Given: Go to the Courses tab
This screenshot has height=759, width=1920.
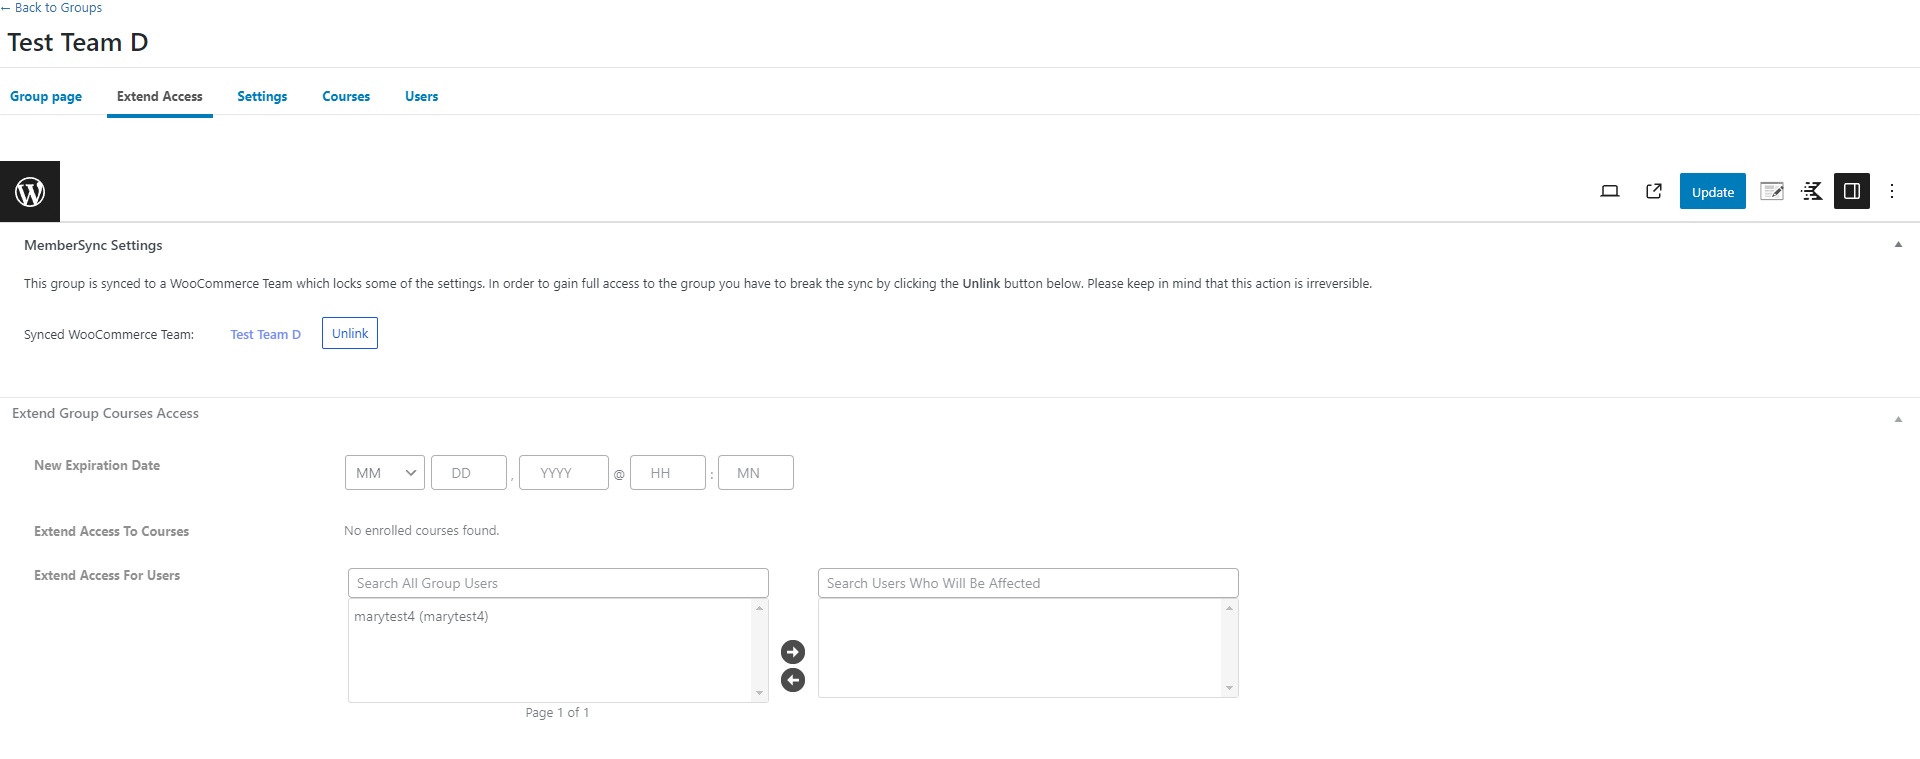Looking at the screenshot, I should (x=346, y=96).
